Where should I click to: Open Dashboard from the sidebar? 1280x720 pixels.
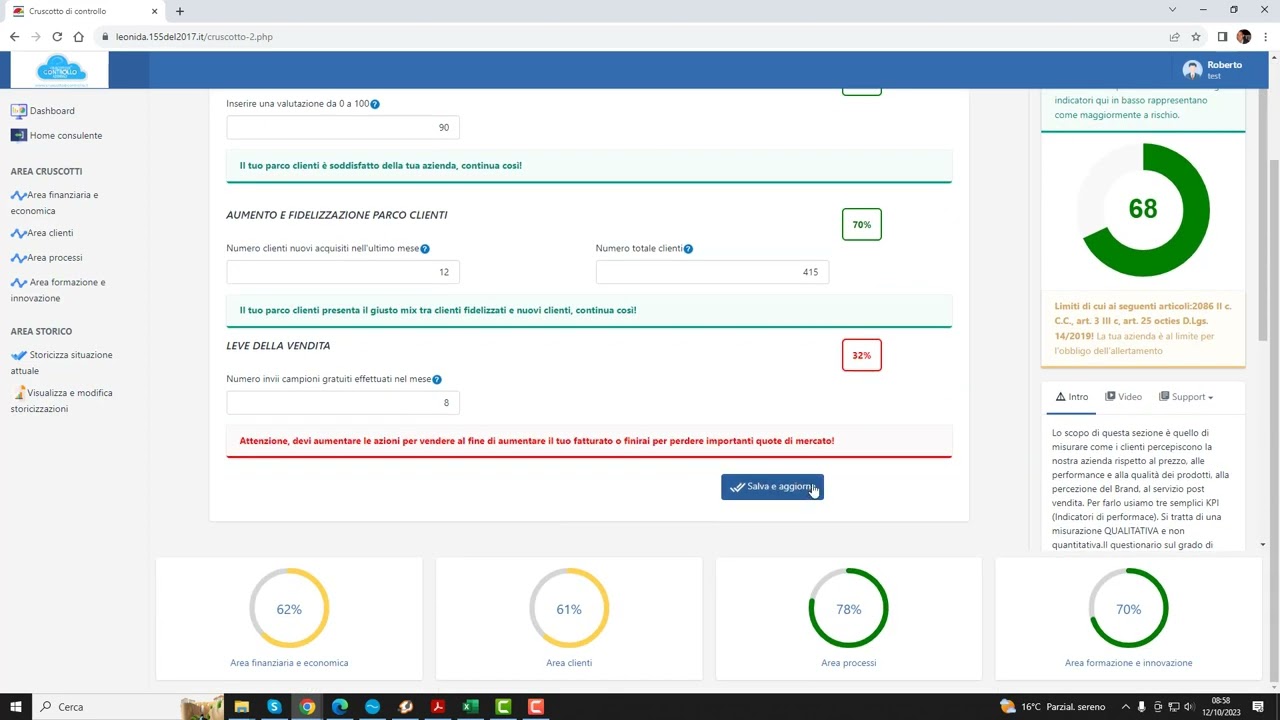(x=51, y=111)
